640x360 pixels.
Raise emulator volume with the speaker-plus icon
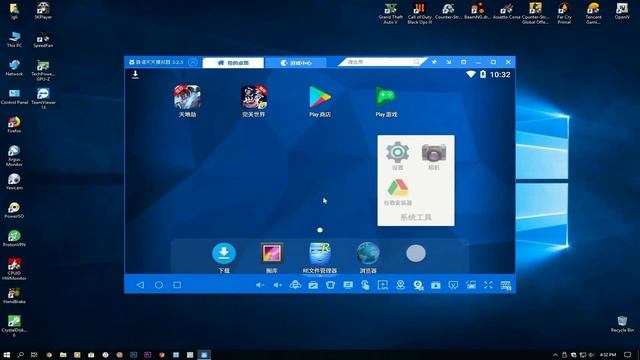pyautogui.click(x=278, y=285)
